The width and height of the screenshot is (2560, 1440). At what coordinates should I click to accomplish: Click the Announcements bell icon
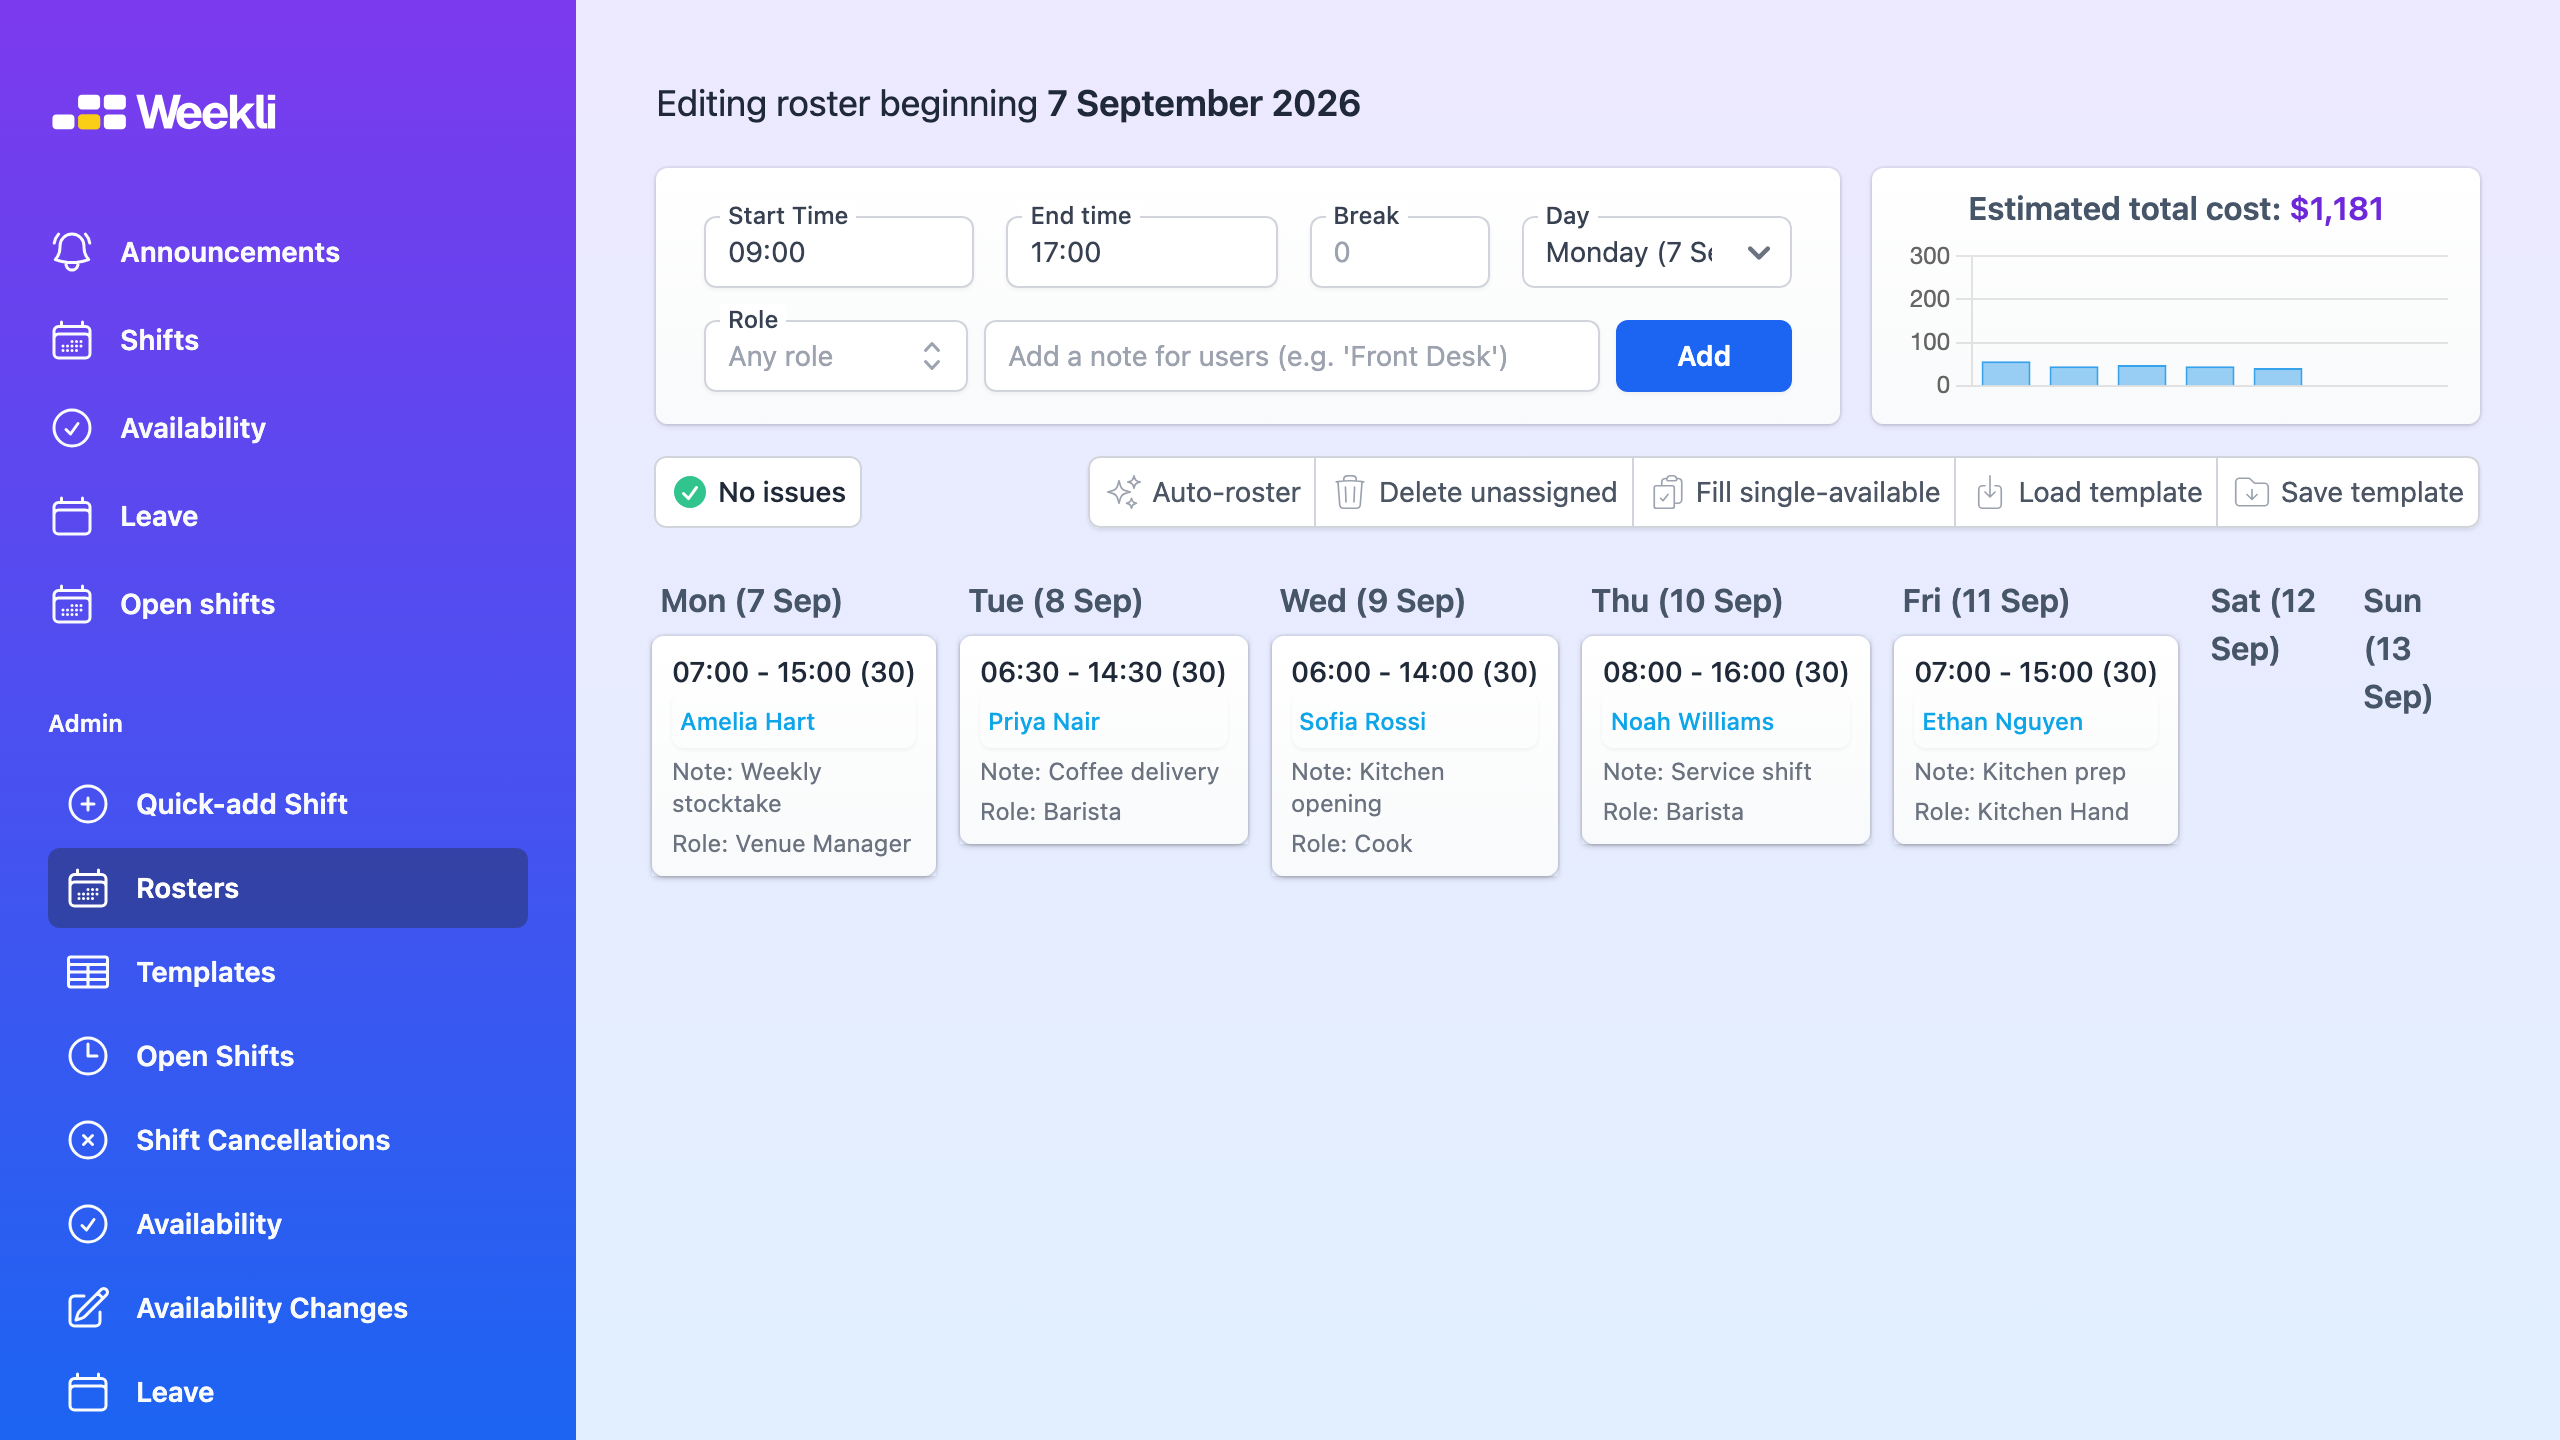tap(72, 251)
